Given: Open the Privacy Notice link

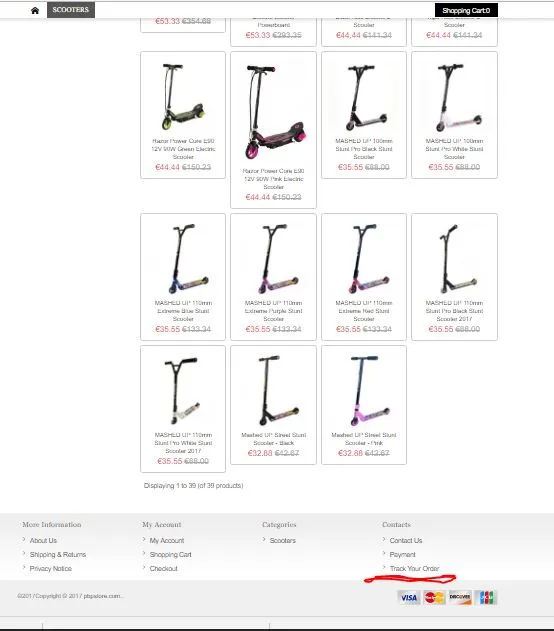Looking at the screenshot, I should click(x=51, y=569).
